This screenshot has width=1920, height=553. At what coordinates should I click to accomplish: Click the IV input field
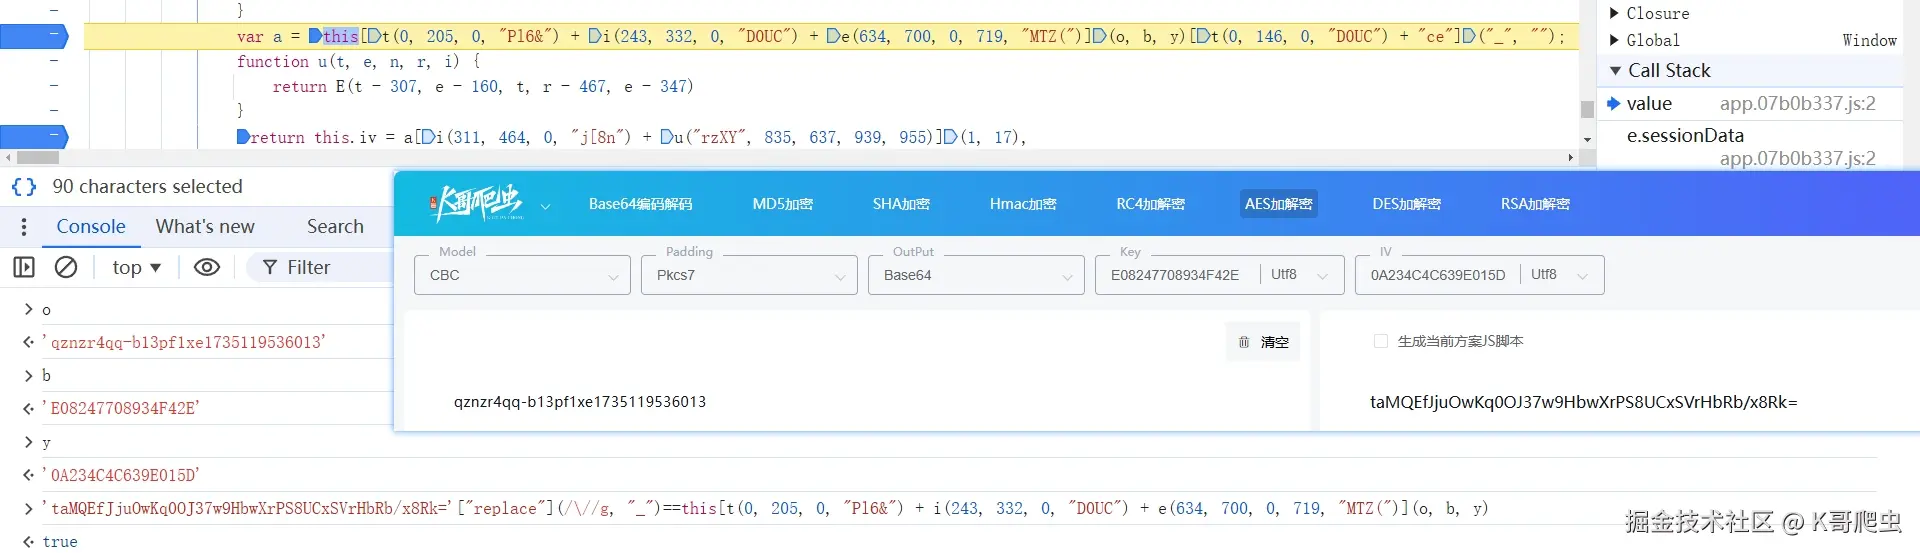(1437, 275)
